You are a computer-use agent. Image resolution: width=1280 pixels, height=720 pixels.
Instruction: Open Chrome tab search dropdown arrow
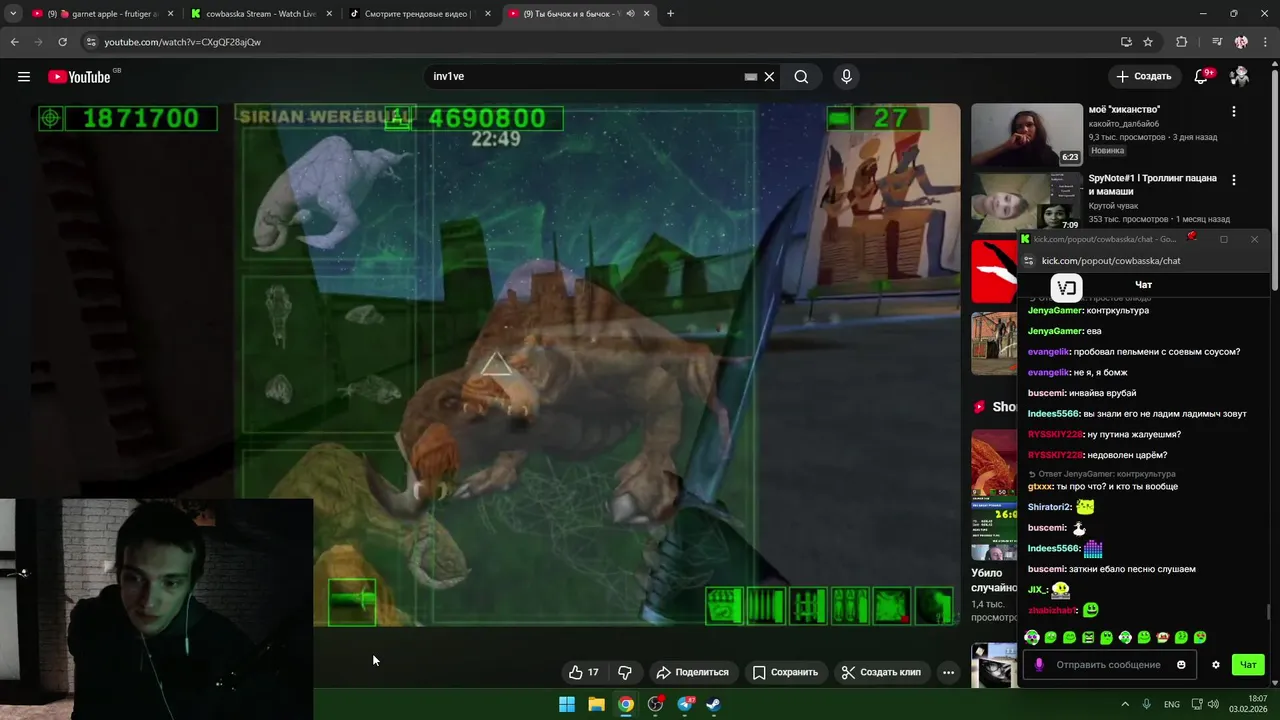click(x=13, y=14)
